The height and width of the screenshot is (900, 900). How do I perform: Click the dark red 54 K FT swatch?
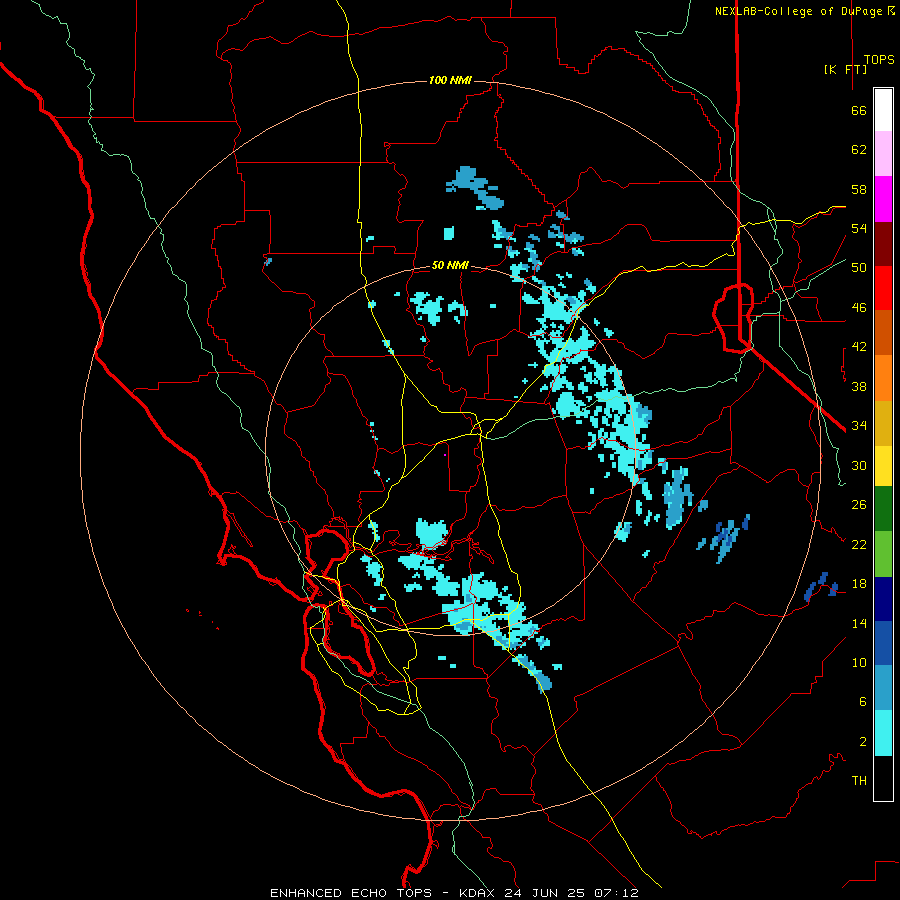(883, 244)
